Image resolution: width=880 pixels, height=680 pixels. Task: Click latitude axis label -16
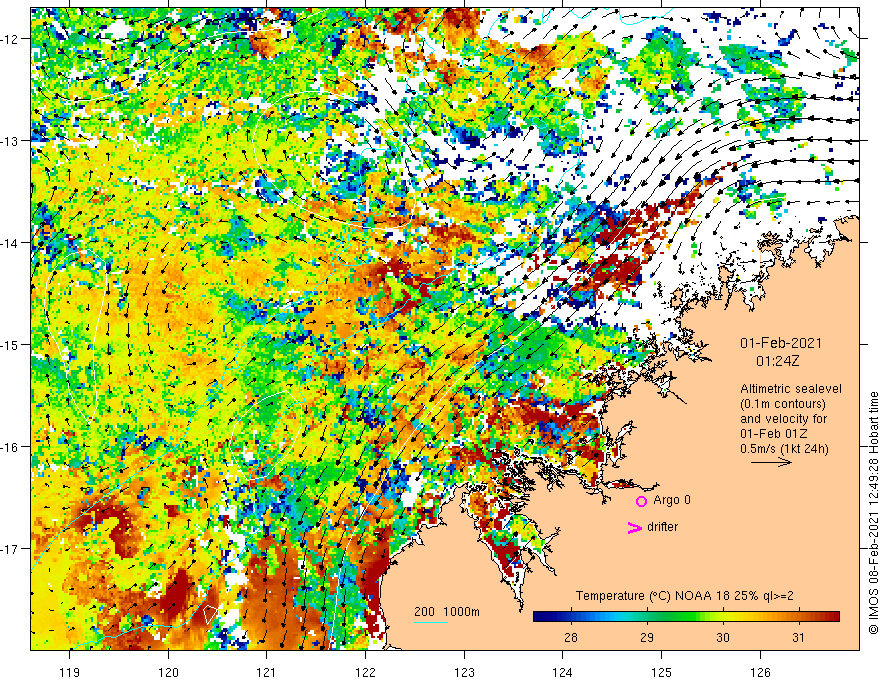(11, 447)
